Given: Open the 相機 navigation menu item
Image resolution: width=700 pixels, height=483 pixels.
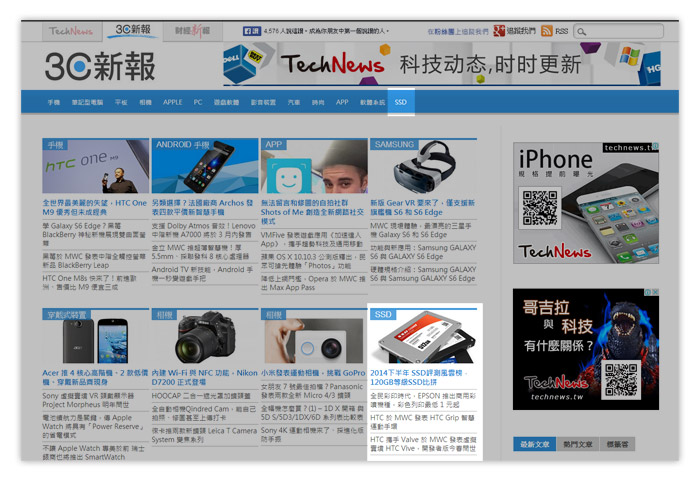Looking at the screenshot, I should pos(146,102).
